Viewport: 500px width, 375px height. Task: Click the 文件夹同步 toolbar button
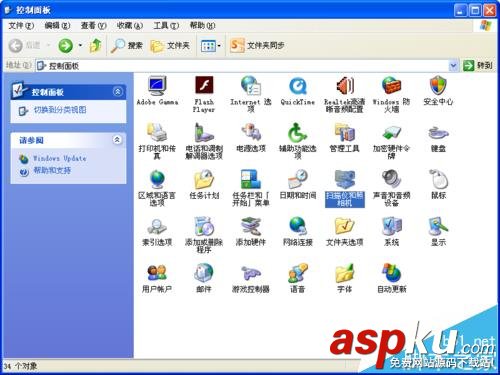tap(257, 45)
